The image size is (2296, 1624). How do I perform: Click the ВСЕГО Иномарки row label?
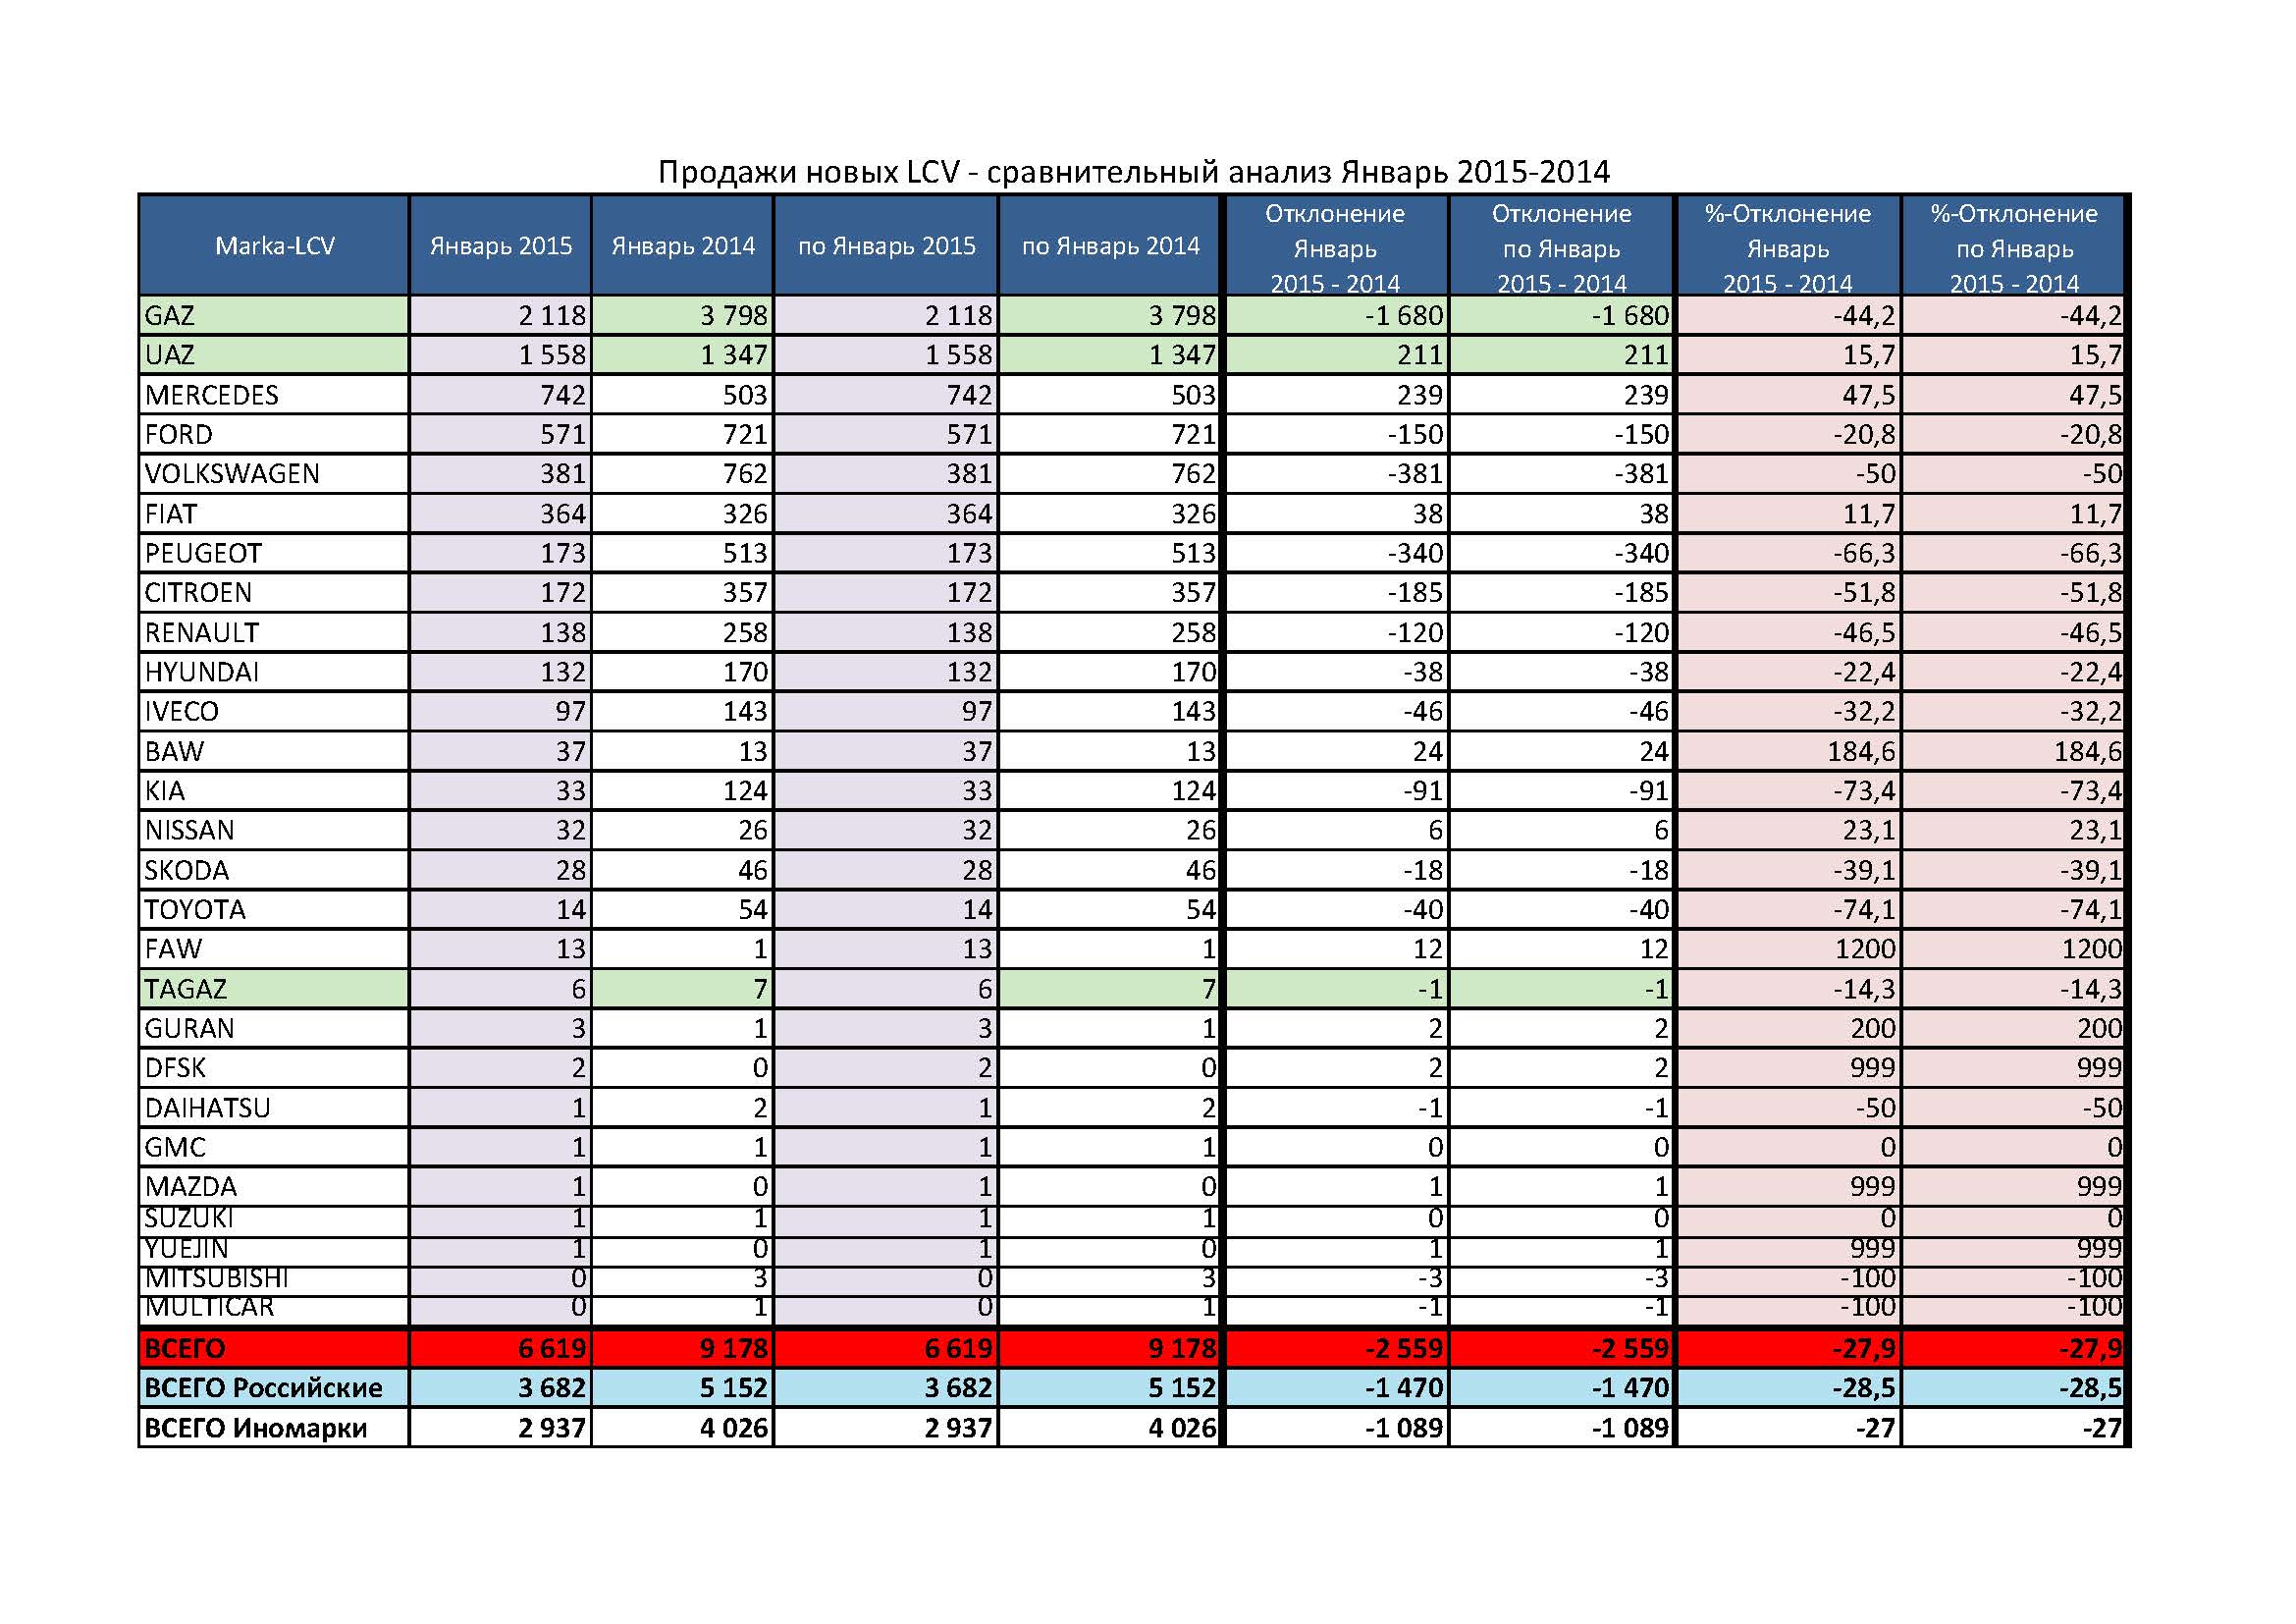coord(255,1428)
